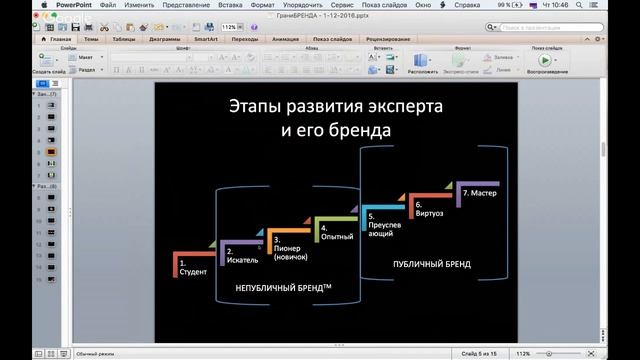
Task: Click the Slide sorter view icon in status bar
Action: (51, 354)
